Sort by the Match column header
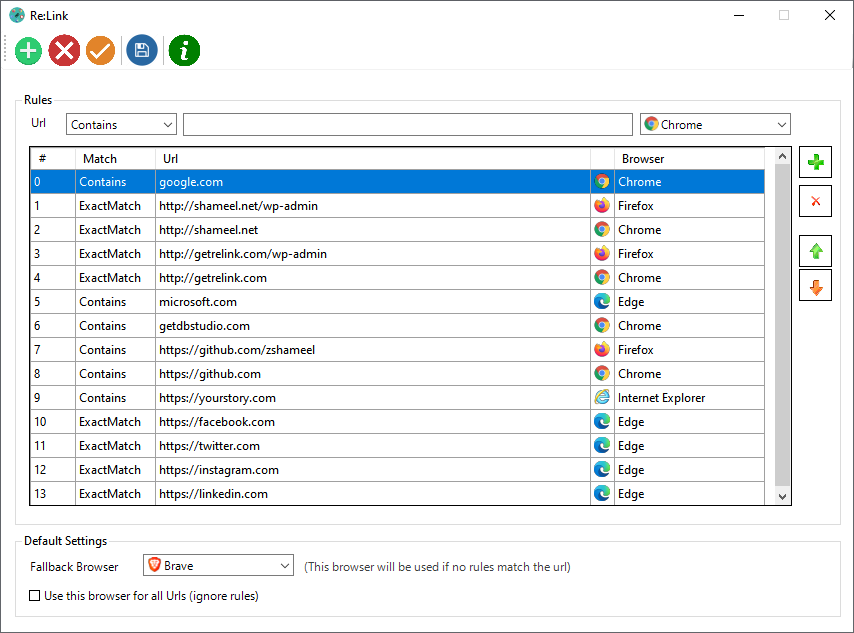This screenshot has height=633, width=854. [114, 159]
